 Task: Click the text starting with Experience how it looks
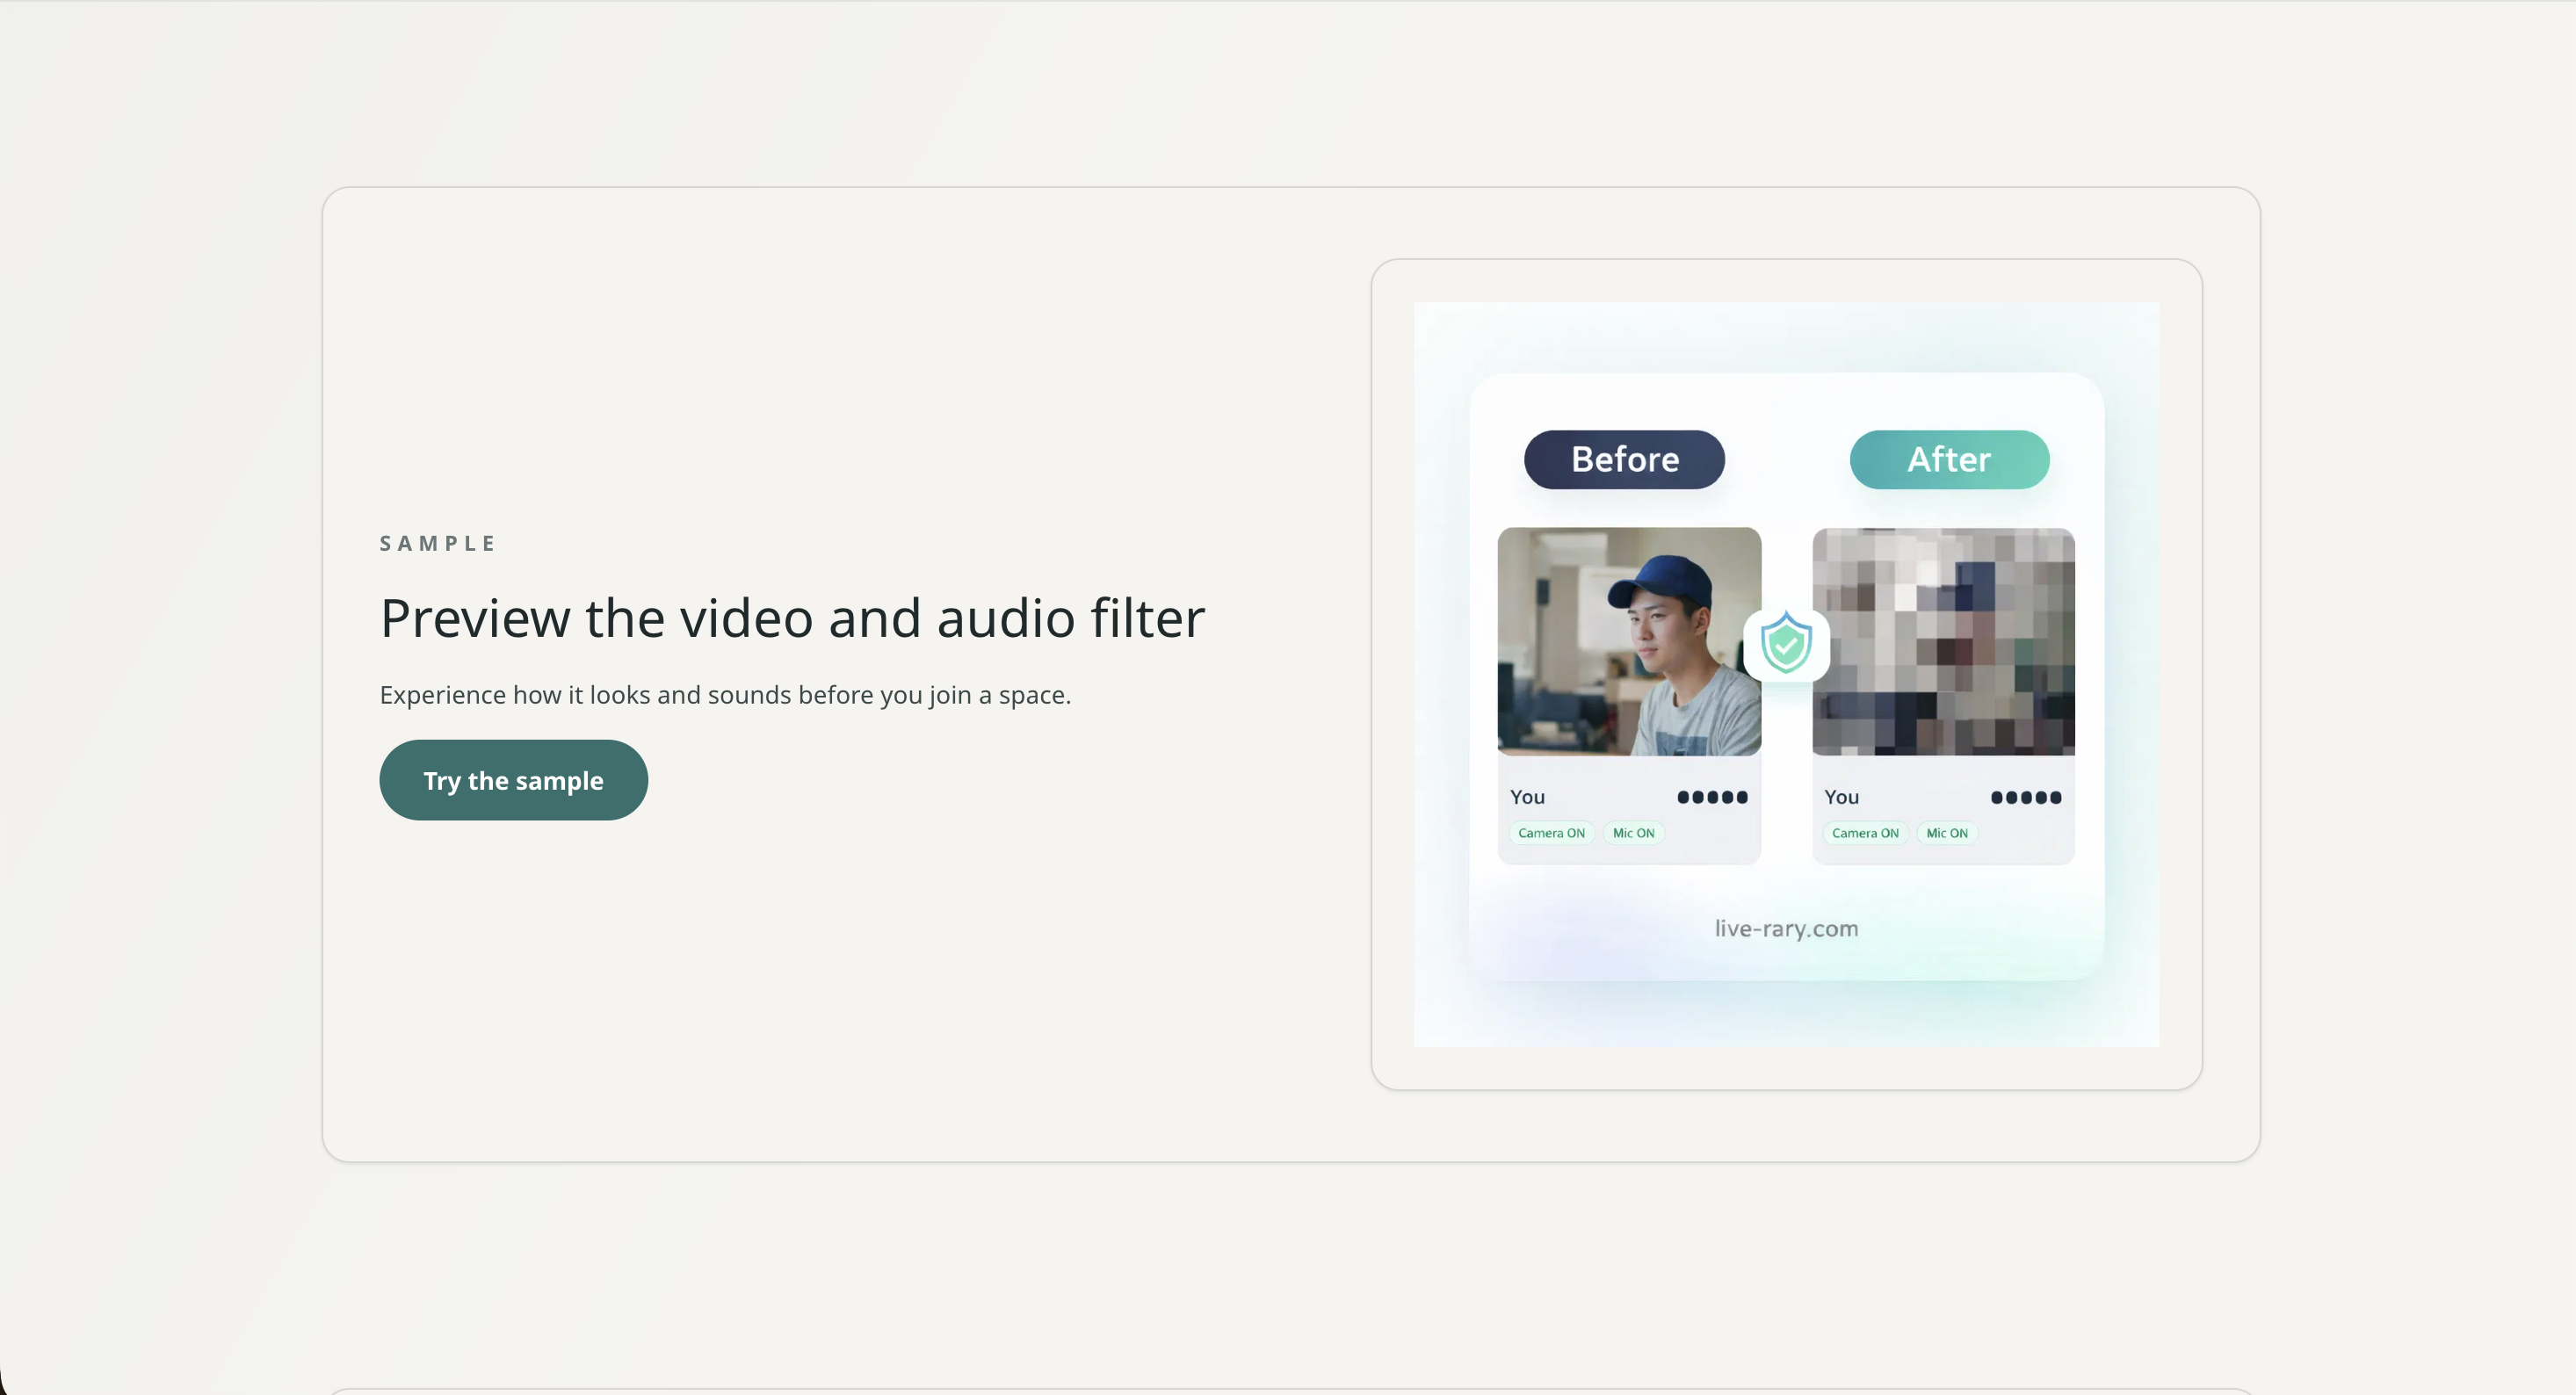[x=725, y=695]
